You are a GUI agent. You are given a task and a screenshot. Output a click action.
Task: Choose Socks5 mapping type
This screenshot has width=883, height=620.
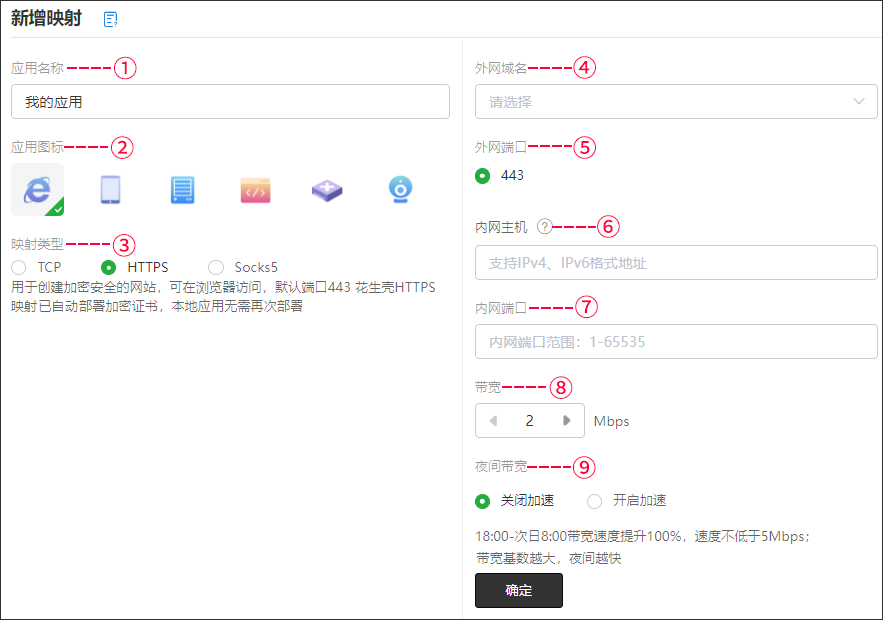point(216,267)
